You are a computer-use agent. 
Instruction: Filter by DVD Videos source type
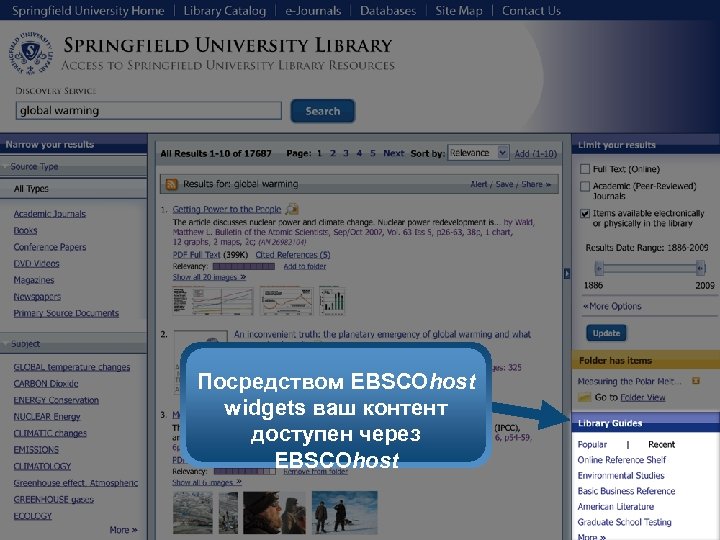(x=36, y=264)
